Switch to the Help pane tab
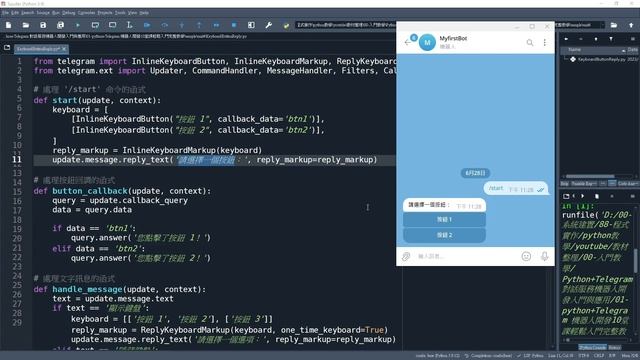 point(565,184)
